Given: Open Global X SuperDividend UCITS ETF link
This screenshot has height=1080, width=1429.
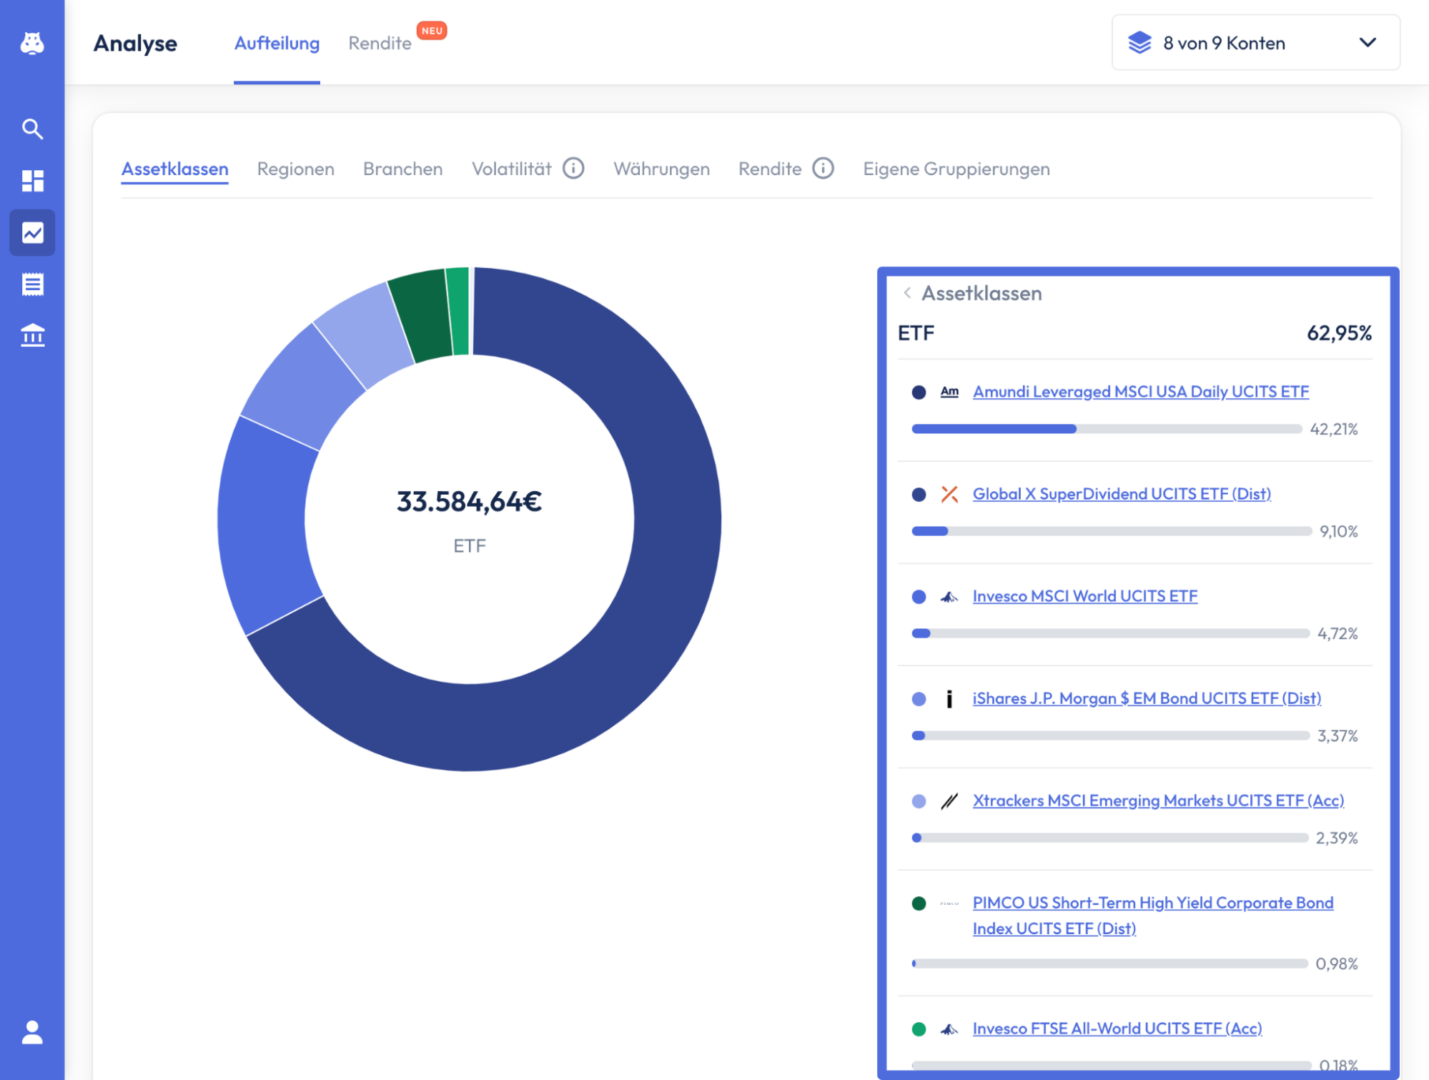Looking at the screenshot, I should (1122, 494).
